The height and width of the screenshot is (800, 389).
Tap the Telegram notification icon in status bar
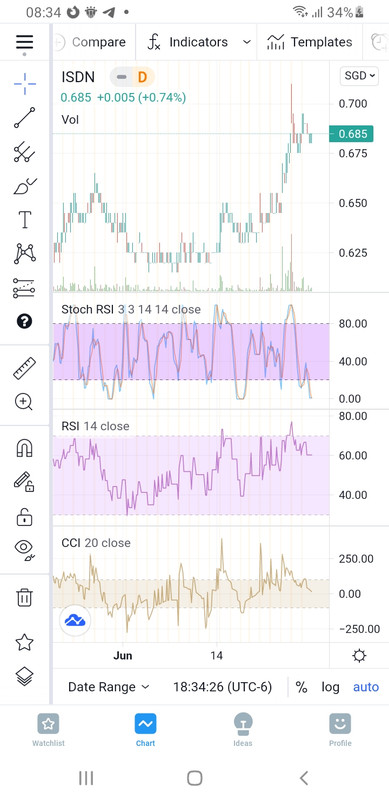point(110,12)
